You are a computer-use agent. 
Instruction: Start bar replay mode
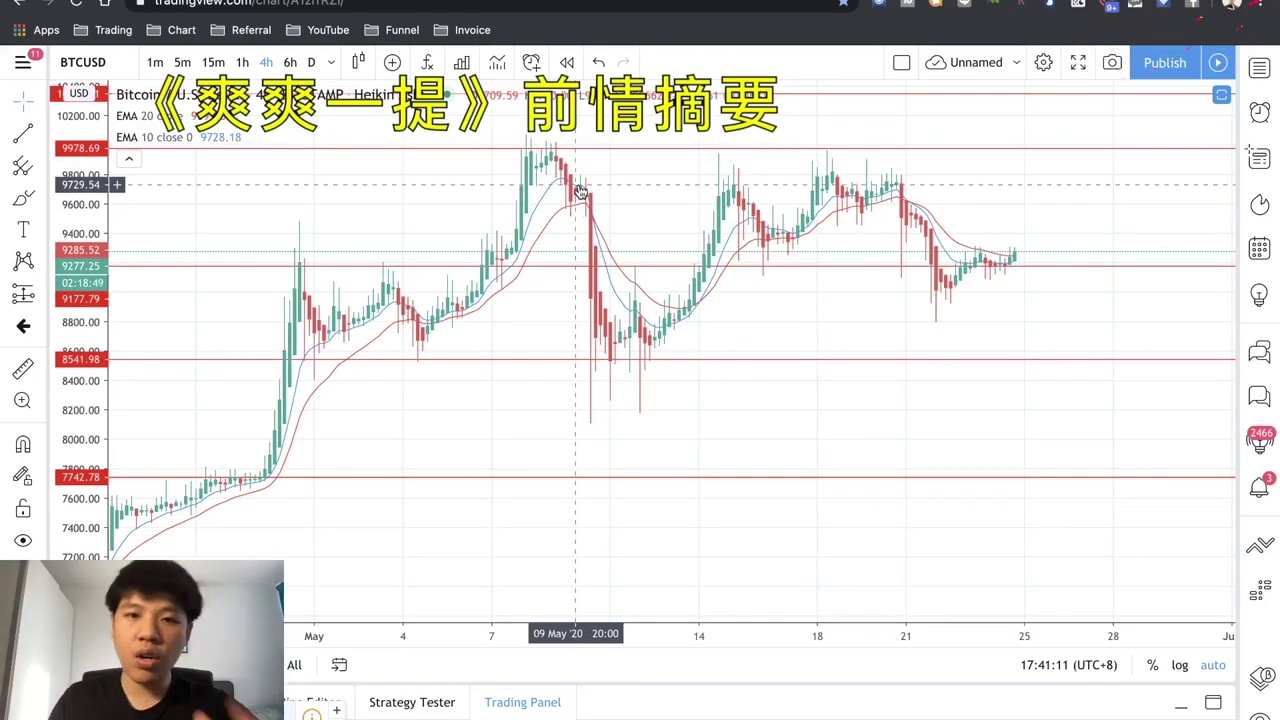pyautogui.click(x=567, y=63)
